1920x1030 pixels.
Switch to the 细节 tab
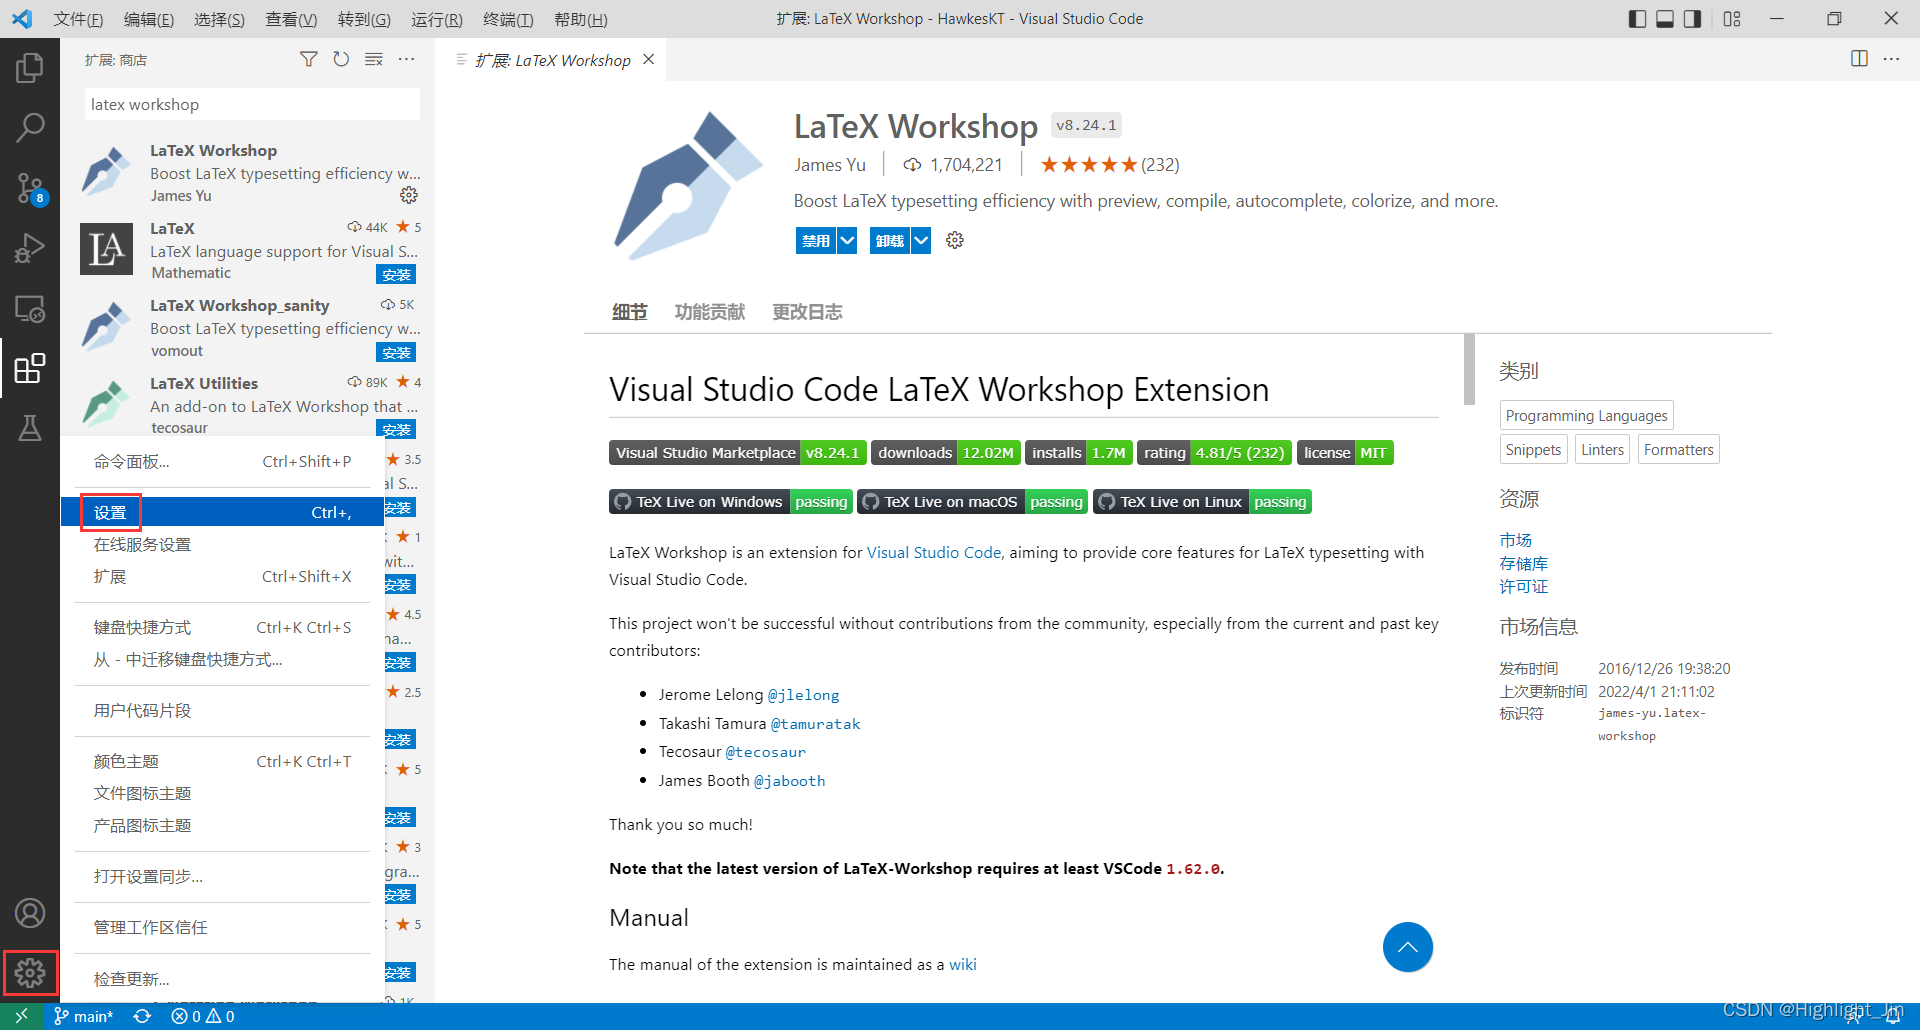[629, 312]
